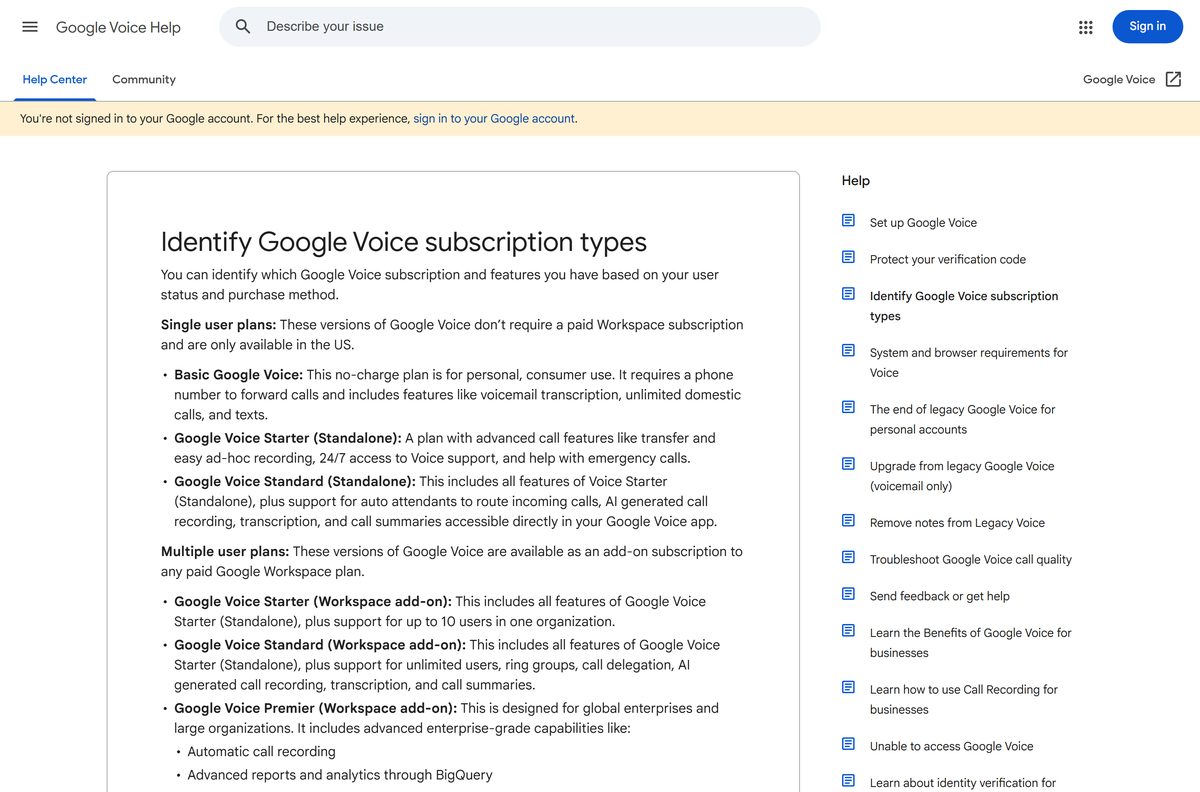Click article icon beside Upgrade from legacy Google Voice
This screenshot has width=1200, height=792.
click(848, 464)
